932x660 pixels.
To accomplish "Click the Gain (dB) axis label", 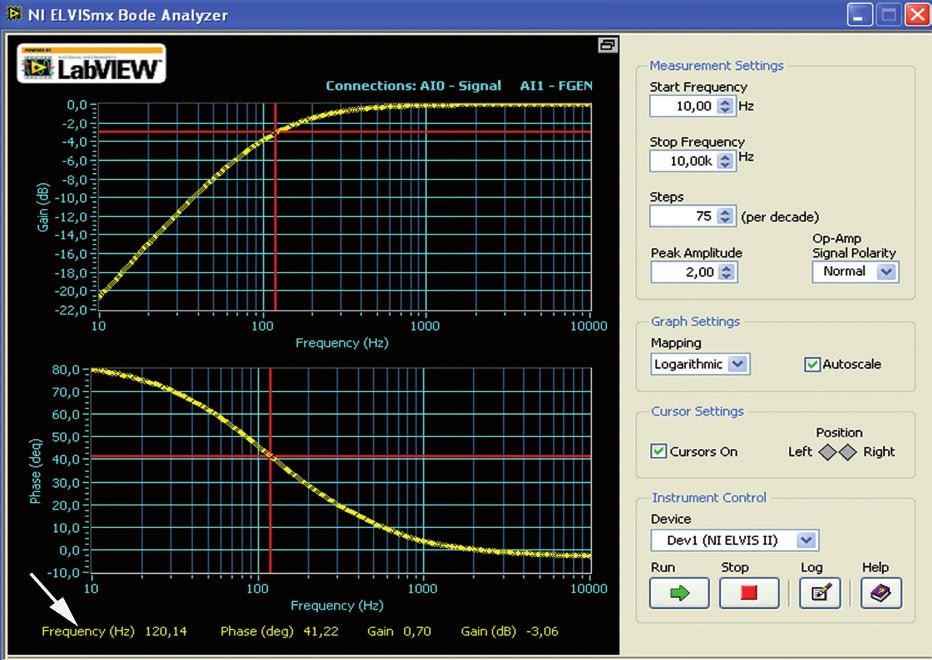I will (42, 207).
